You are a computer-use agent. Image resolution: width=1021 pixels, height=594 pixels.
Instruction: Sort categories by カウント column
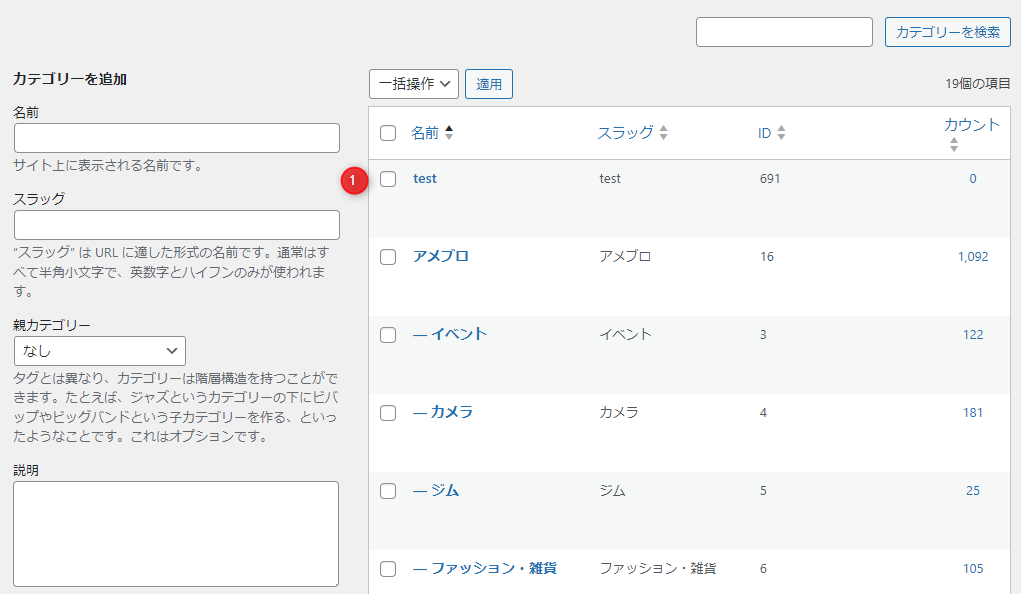971,125
